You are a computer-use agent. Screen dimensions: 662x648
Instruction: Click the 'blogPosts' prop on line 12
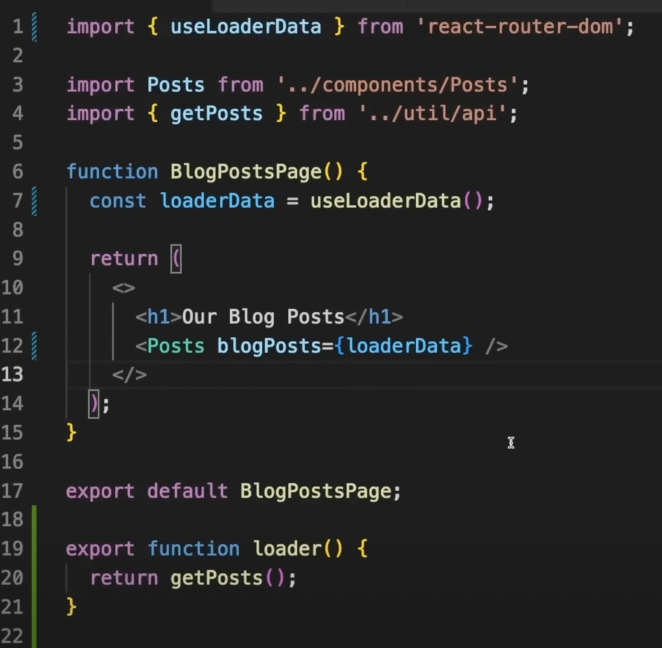coord(269,346)
